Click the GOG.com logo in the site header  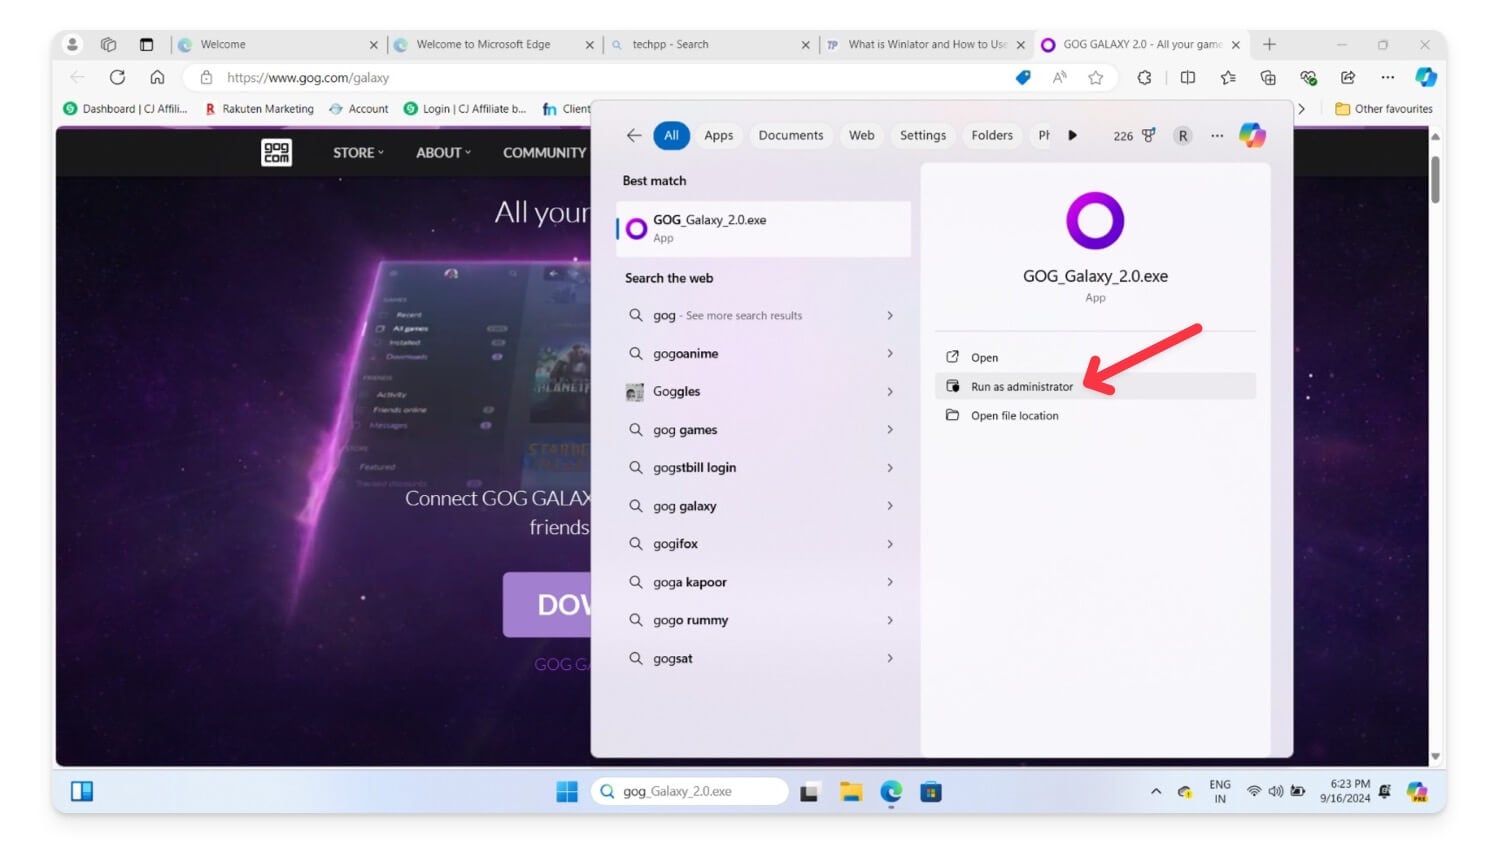point(276,152)
